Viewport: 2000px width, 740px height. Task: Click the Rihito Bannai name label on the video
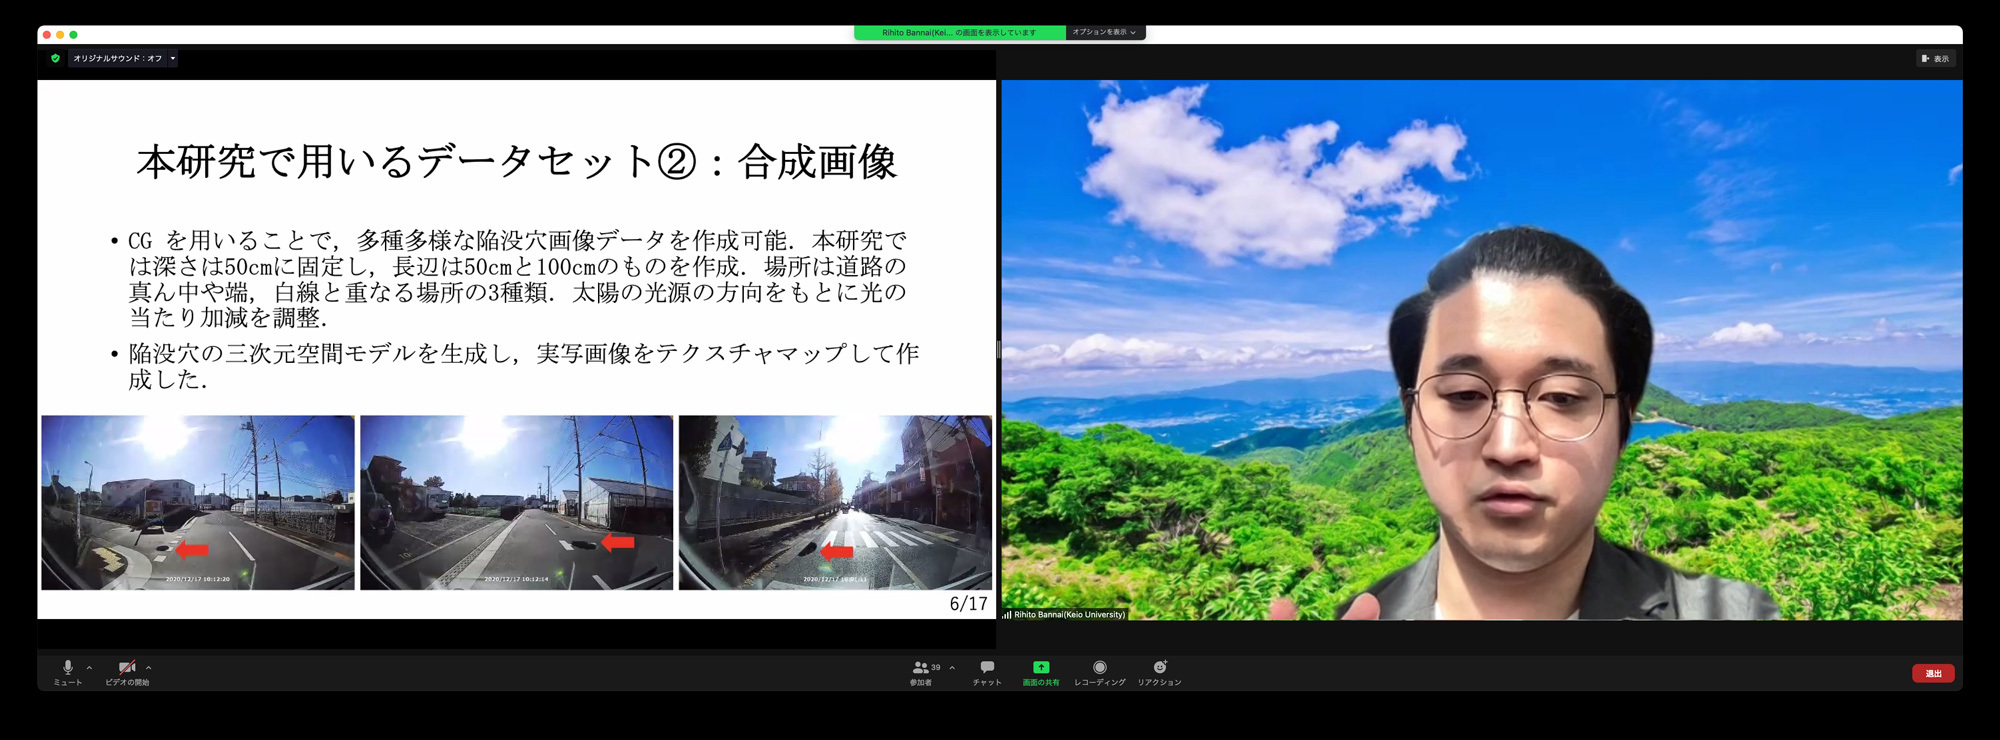(x=1068, y=614)
